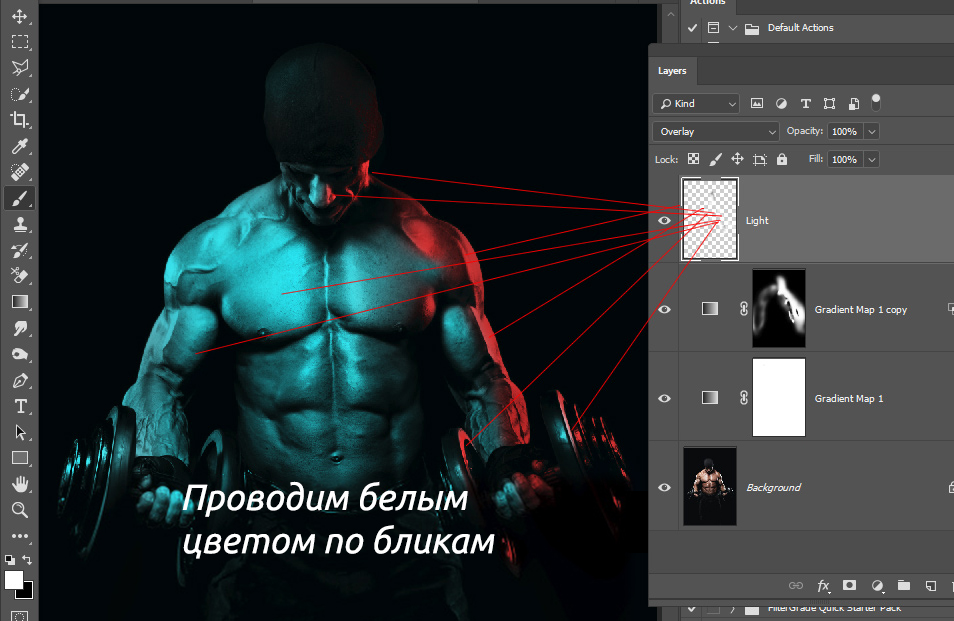Select the Light layer thumbnail

710,220
